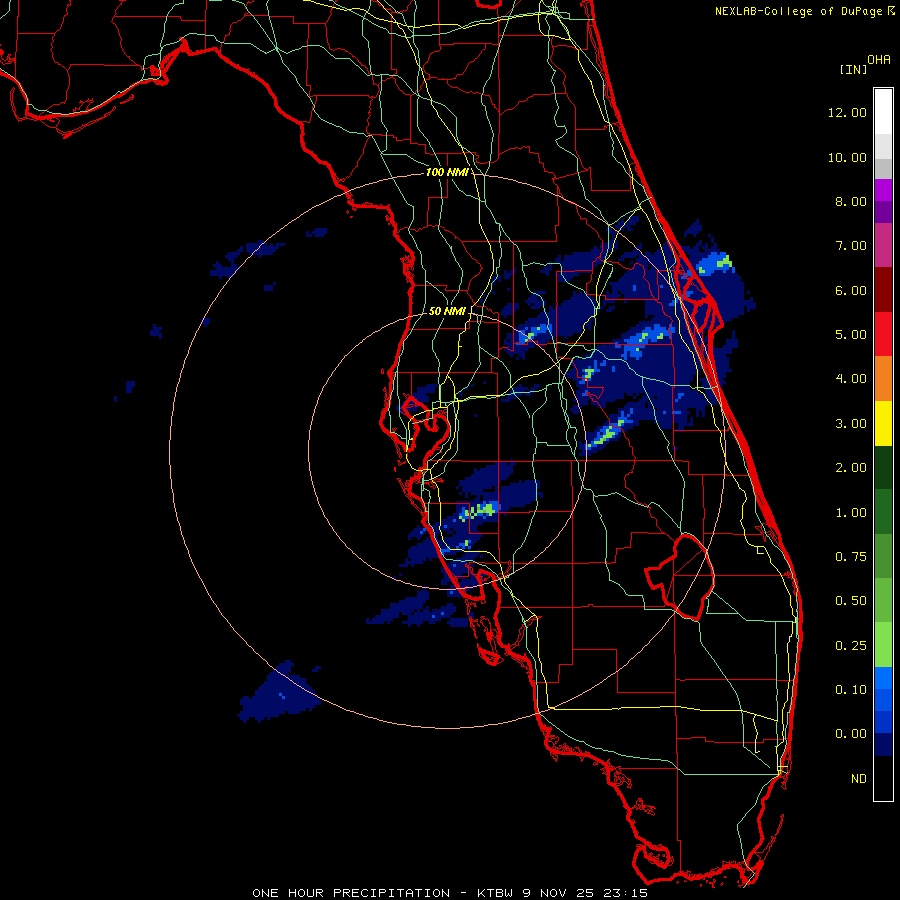The width and height of the screenshot is (900, 900).
Task: Pick the black ND swatch at scale bottom
Action: pyautogui.click(x=883, y=778)
